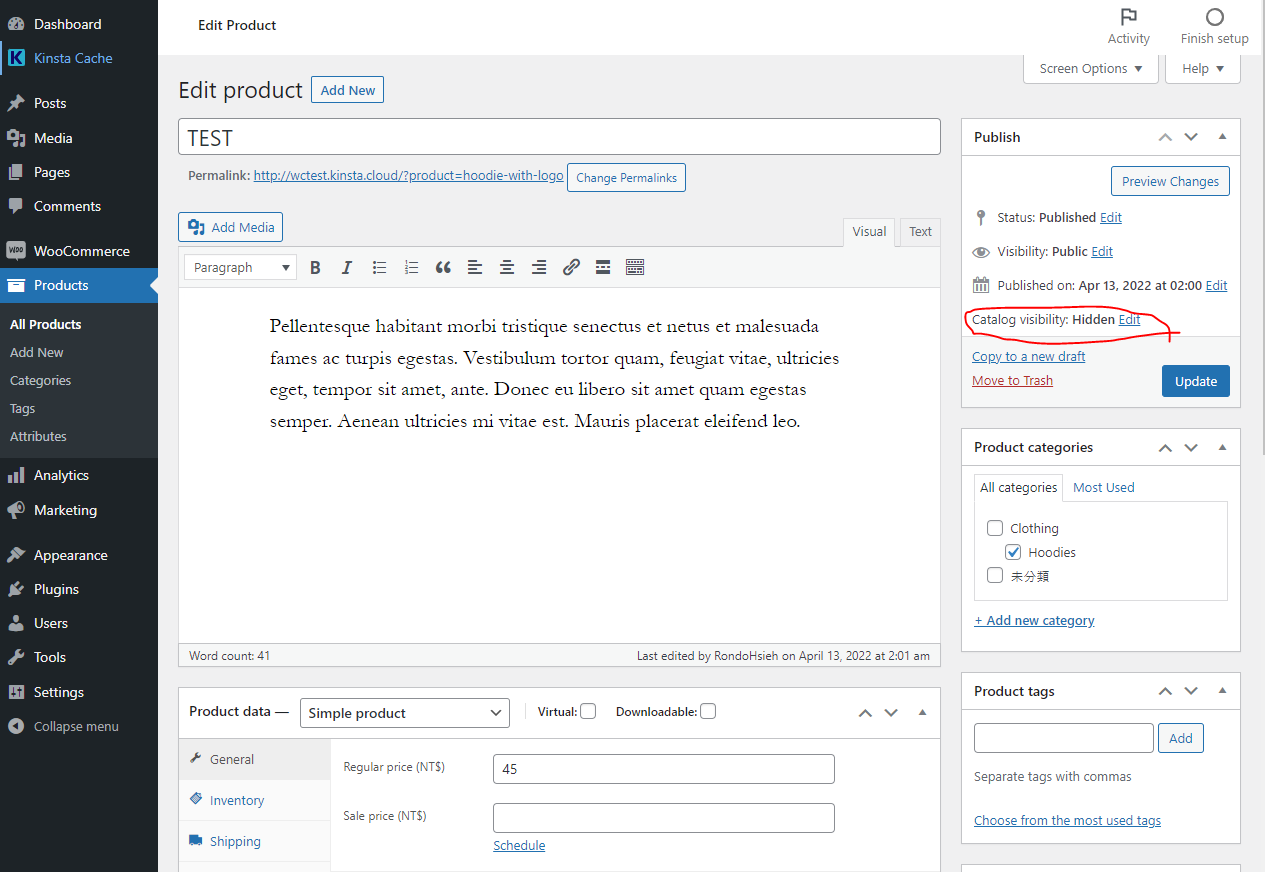Screen dimensions: 1265x872
Task: Click Add Media button
Action: pos(231,227)
